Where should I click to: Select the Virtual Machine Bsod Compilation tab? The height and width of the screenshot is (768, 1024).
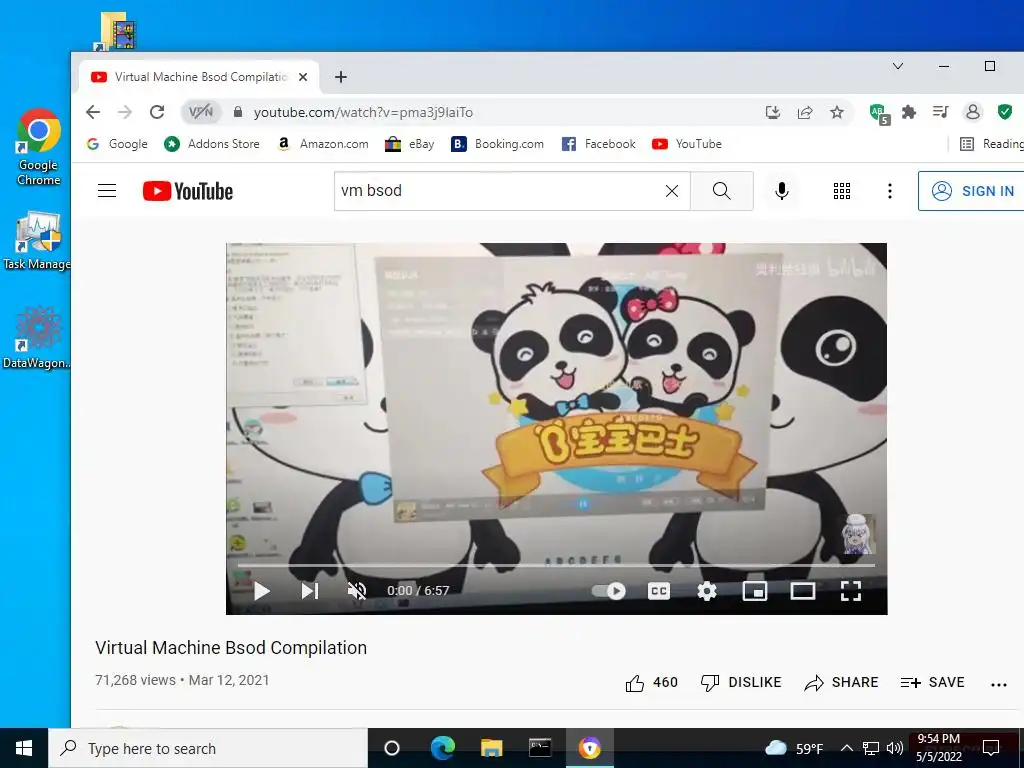pyautogui.click(x=199, y=77)
